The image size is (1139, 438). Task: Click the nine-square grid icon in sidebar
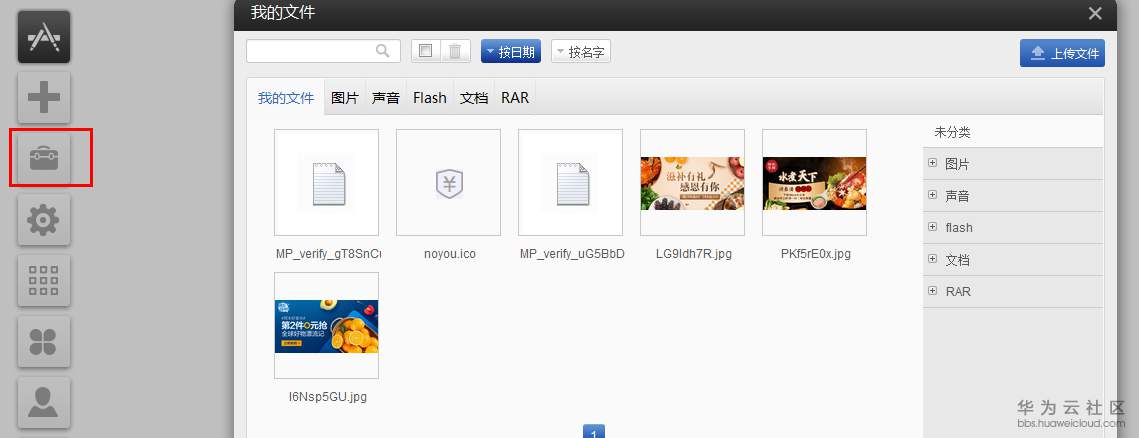[x=44, y=280]
